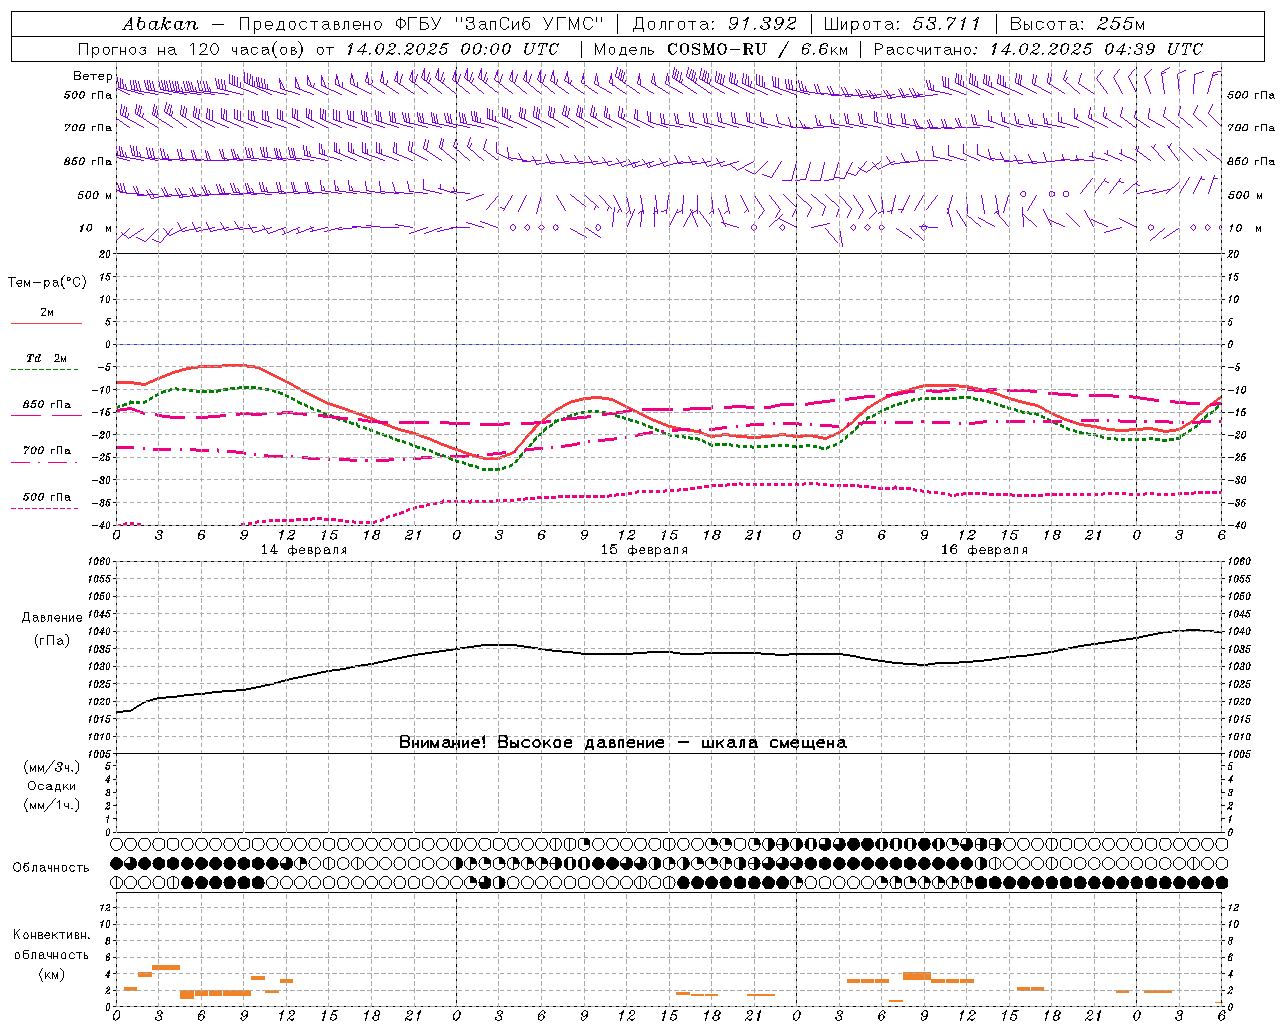Select the Конвективн. convective cloud label
Screen dimensions: 1280x1024
tap(51, 935)
